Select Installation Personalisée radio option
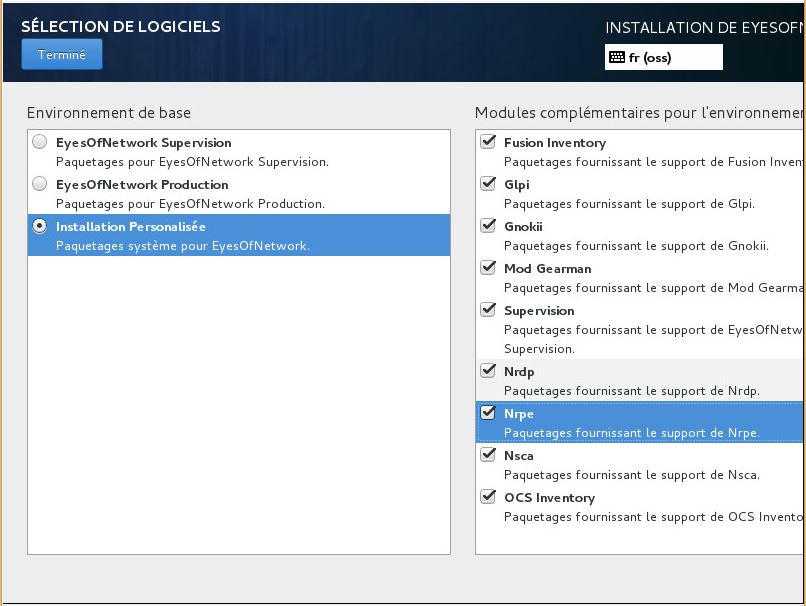The height and width of the screenshot is (606, 806). click(x=40, y=226)
